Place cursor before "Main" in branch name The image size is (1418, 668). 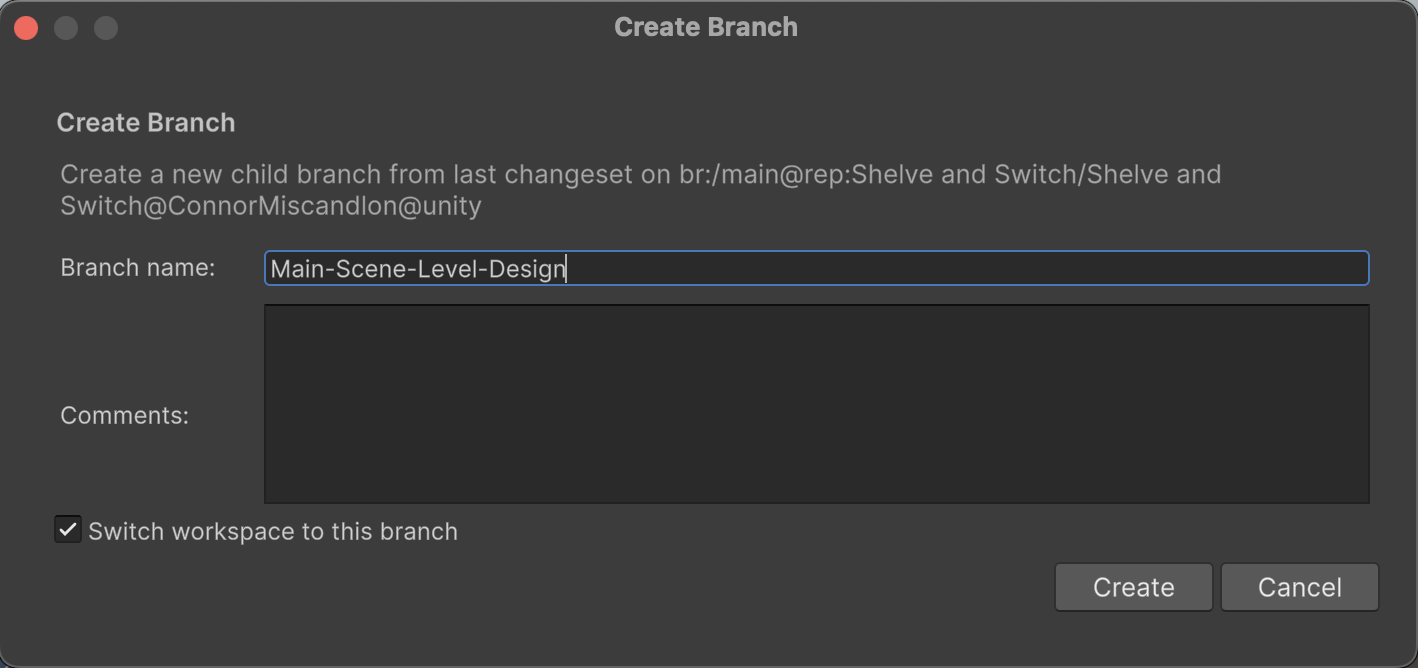pyautogui.click(x=271, y=269)
